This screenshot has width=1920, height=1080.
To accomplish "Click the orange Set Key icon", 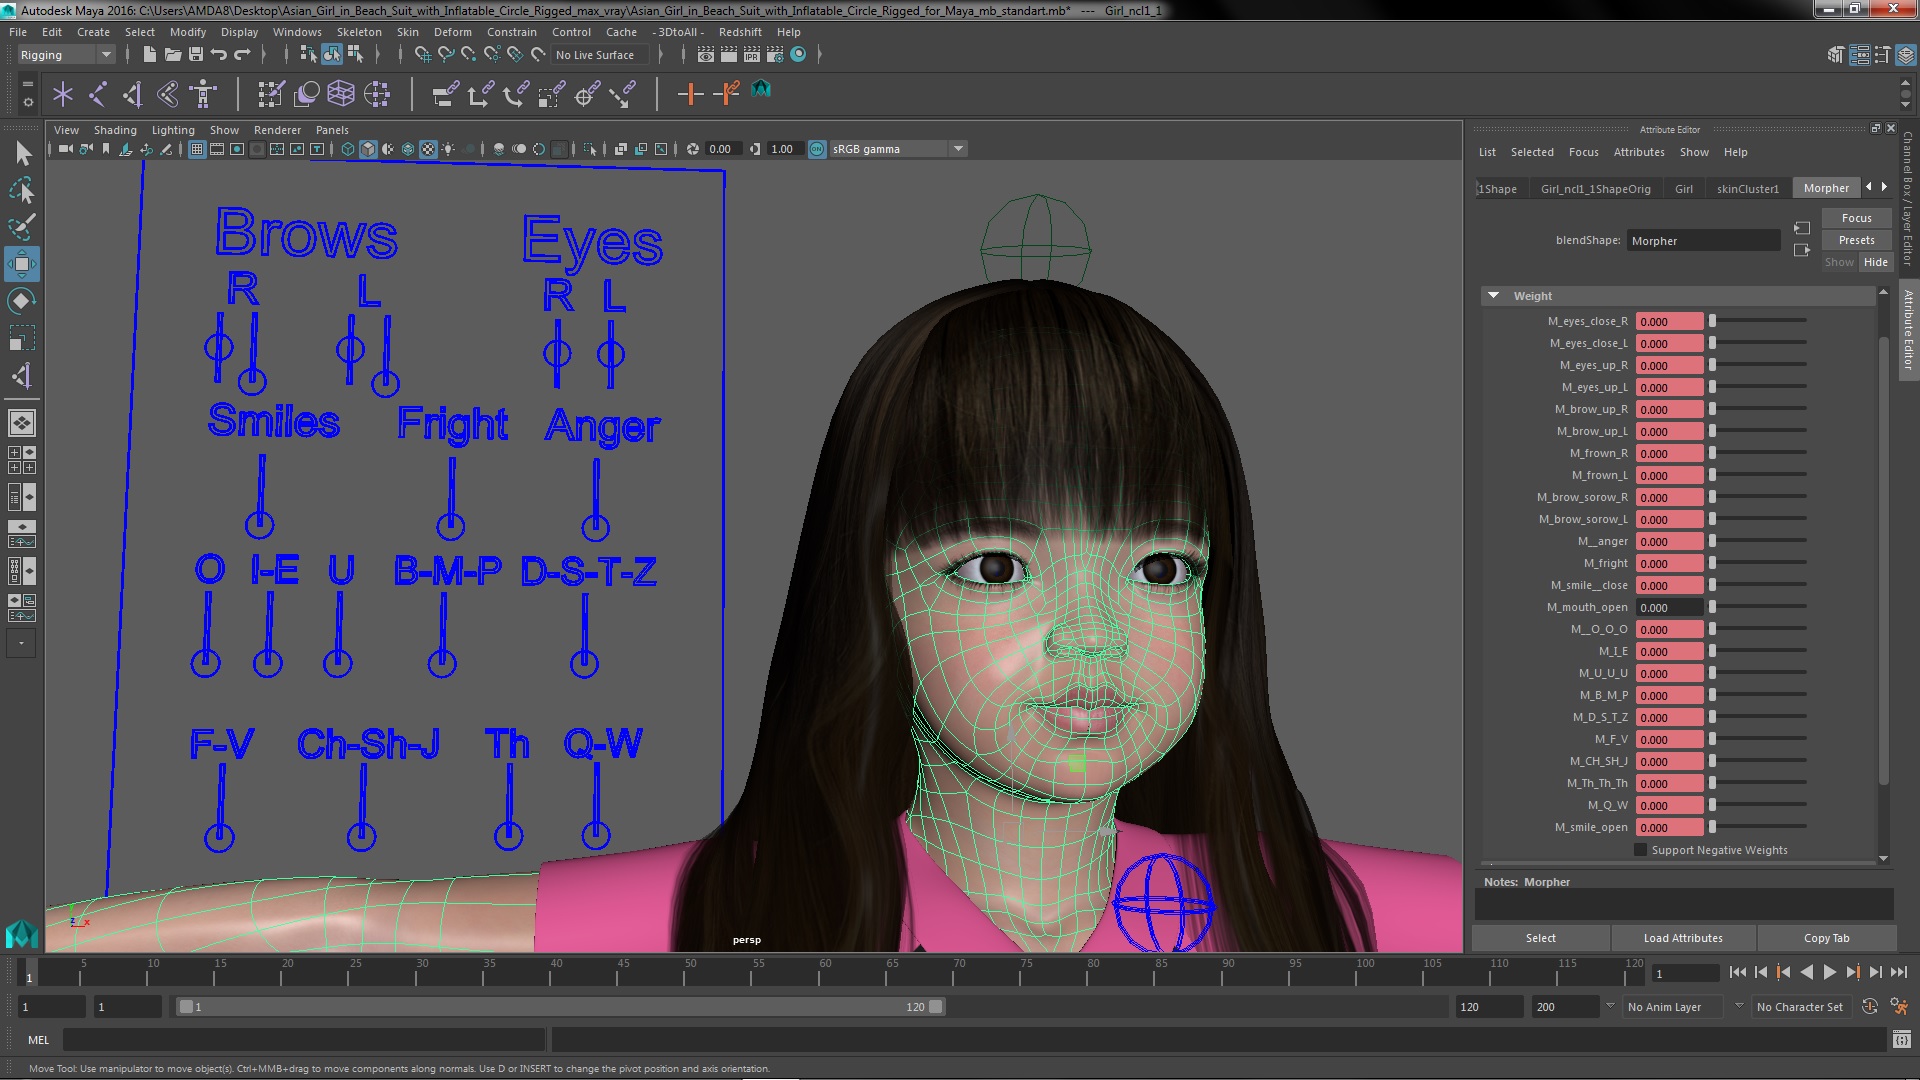I will pyautogui.click(x=689, y=94).
